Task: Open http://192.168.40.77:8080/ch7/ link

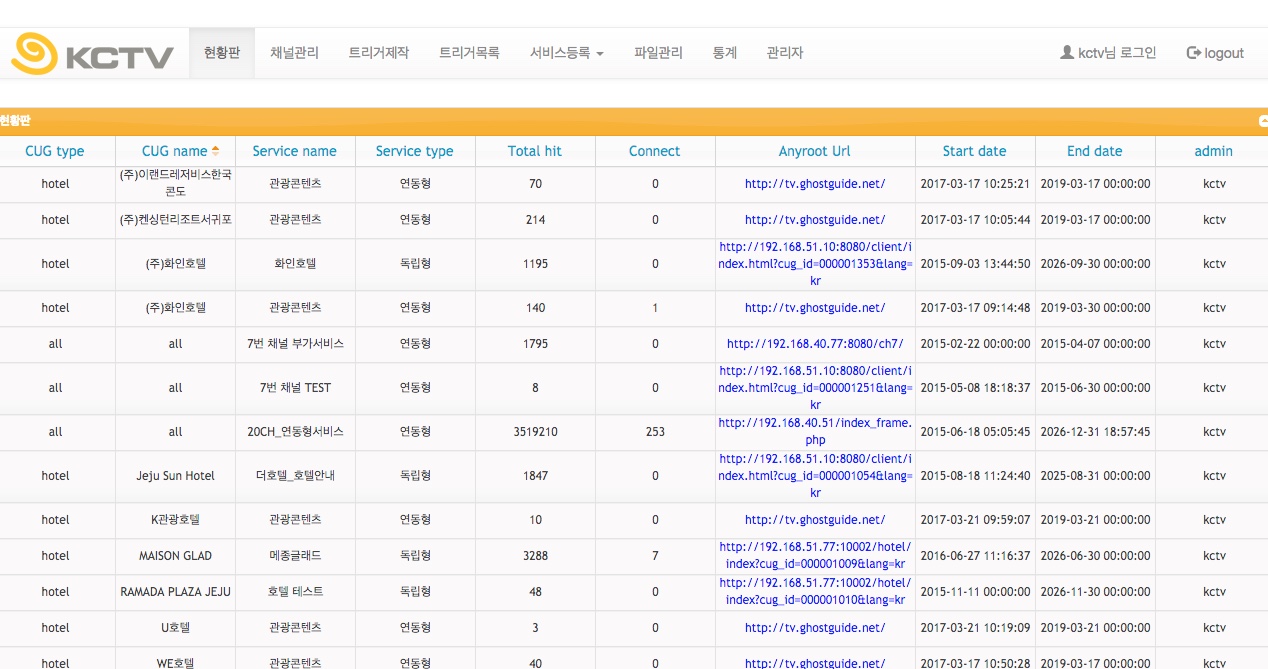Action: [815, 344]
